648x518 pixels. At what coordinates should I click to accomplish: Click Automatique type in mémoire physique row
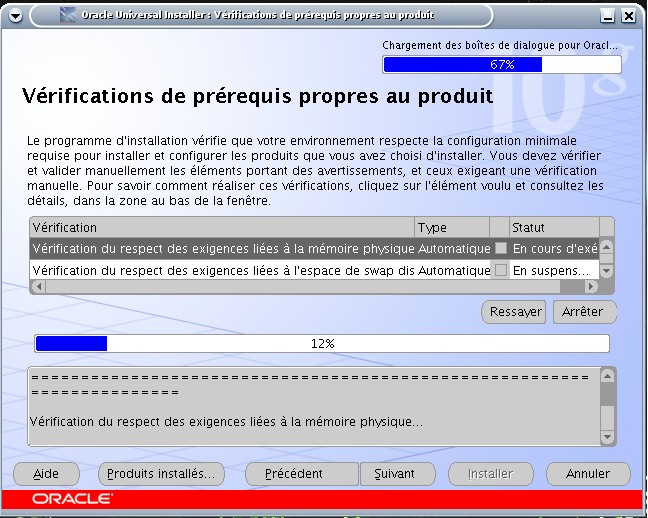[454, 248]
